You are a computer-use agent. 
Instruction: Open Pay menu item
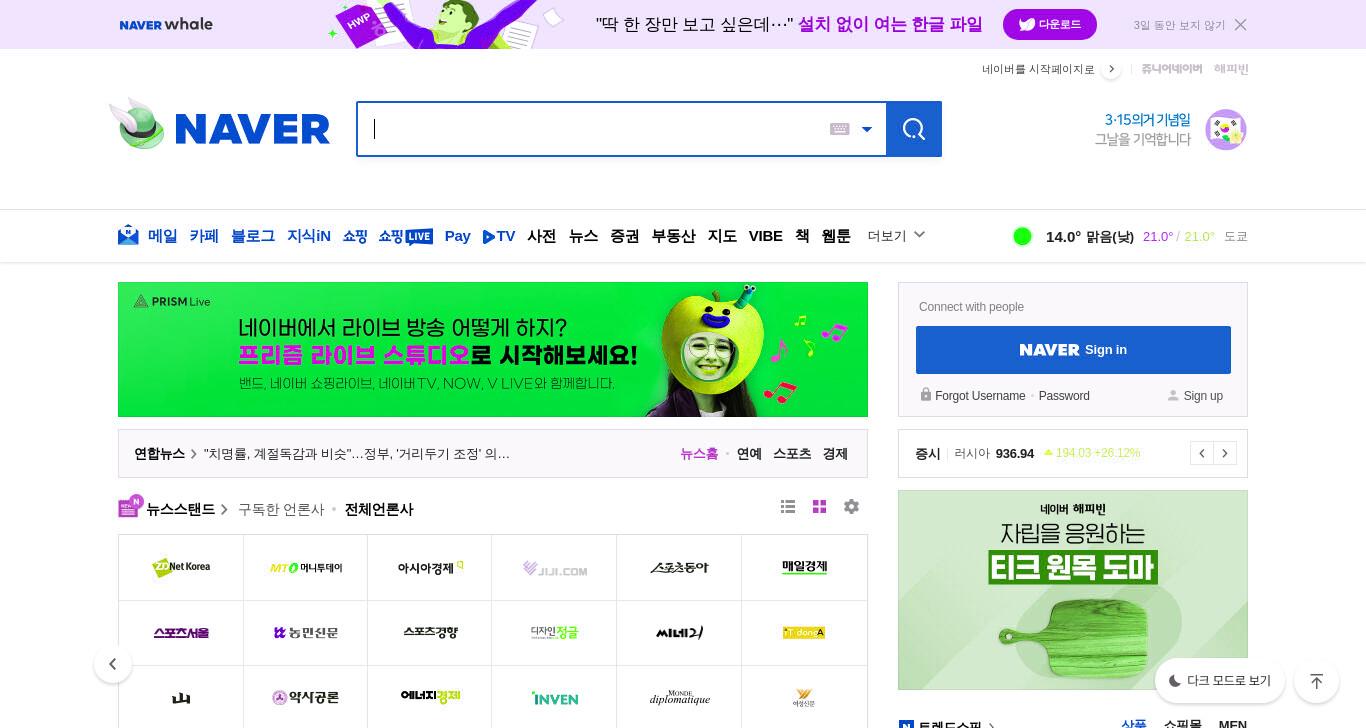458,236
